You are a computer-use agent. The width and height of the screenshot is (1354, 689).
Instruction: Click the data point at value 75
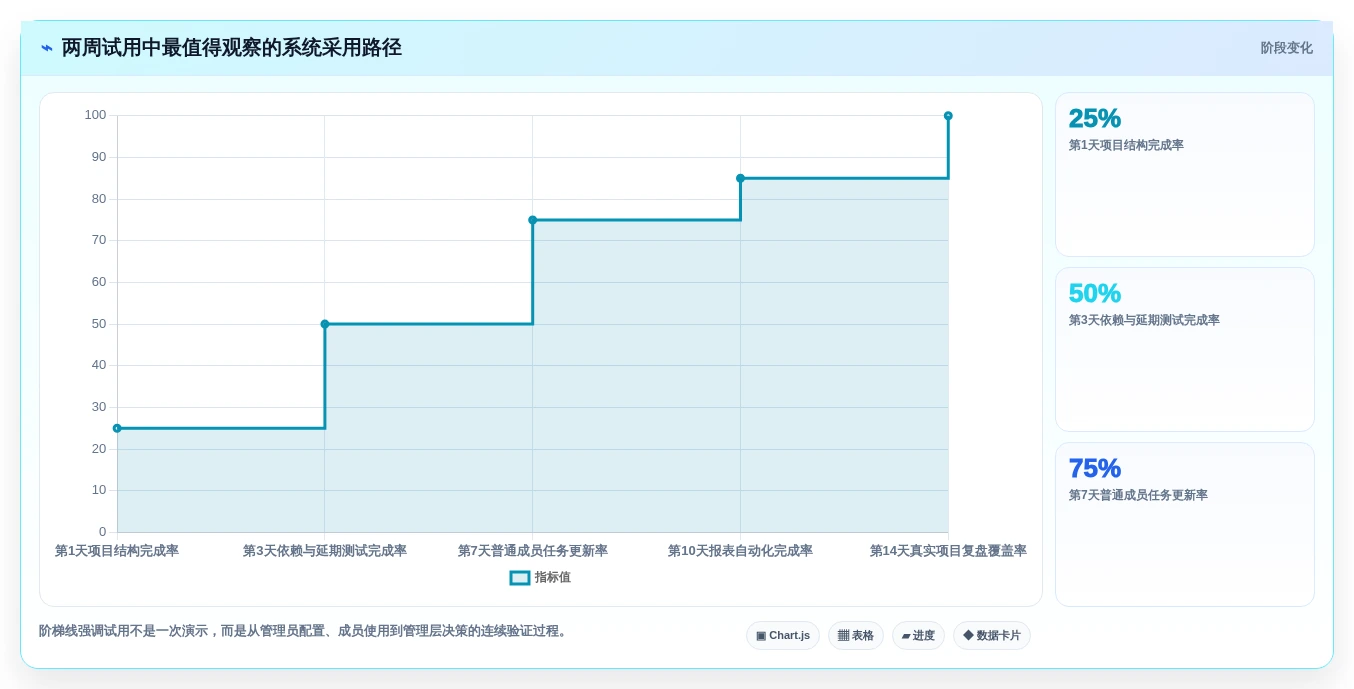(x=533, y=220)
